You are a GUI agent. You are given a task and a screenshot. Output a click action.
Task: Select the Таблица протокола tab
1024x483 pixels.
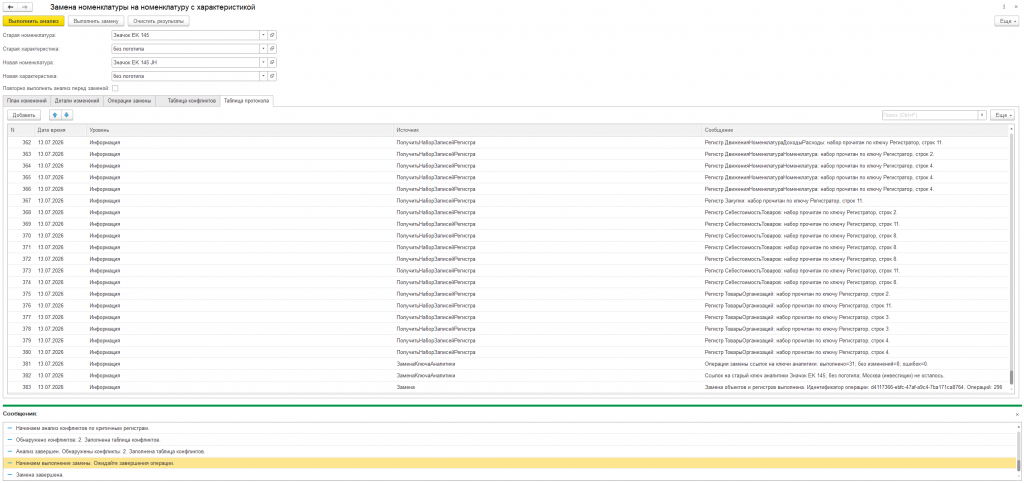pyautogui.click(x=246, y=101)
